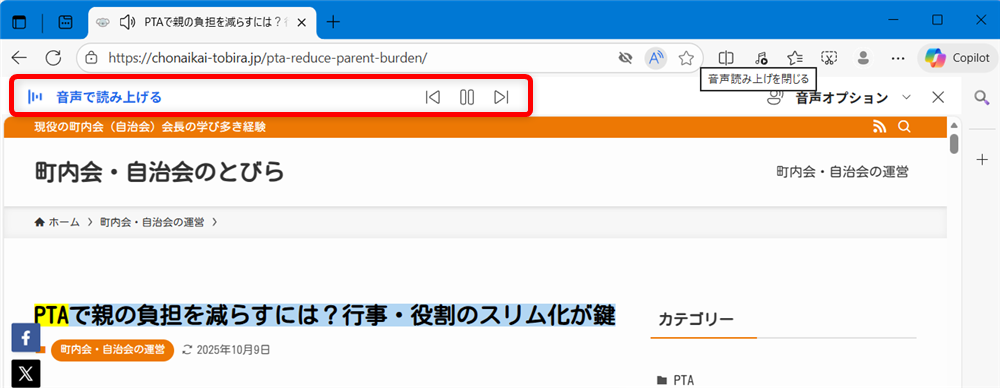Add this page to favorites with the star icon
The image size is (1000, 388).
(x=686, y=58)
